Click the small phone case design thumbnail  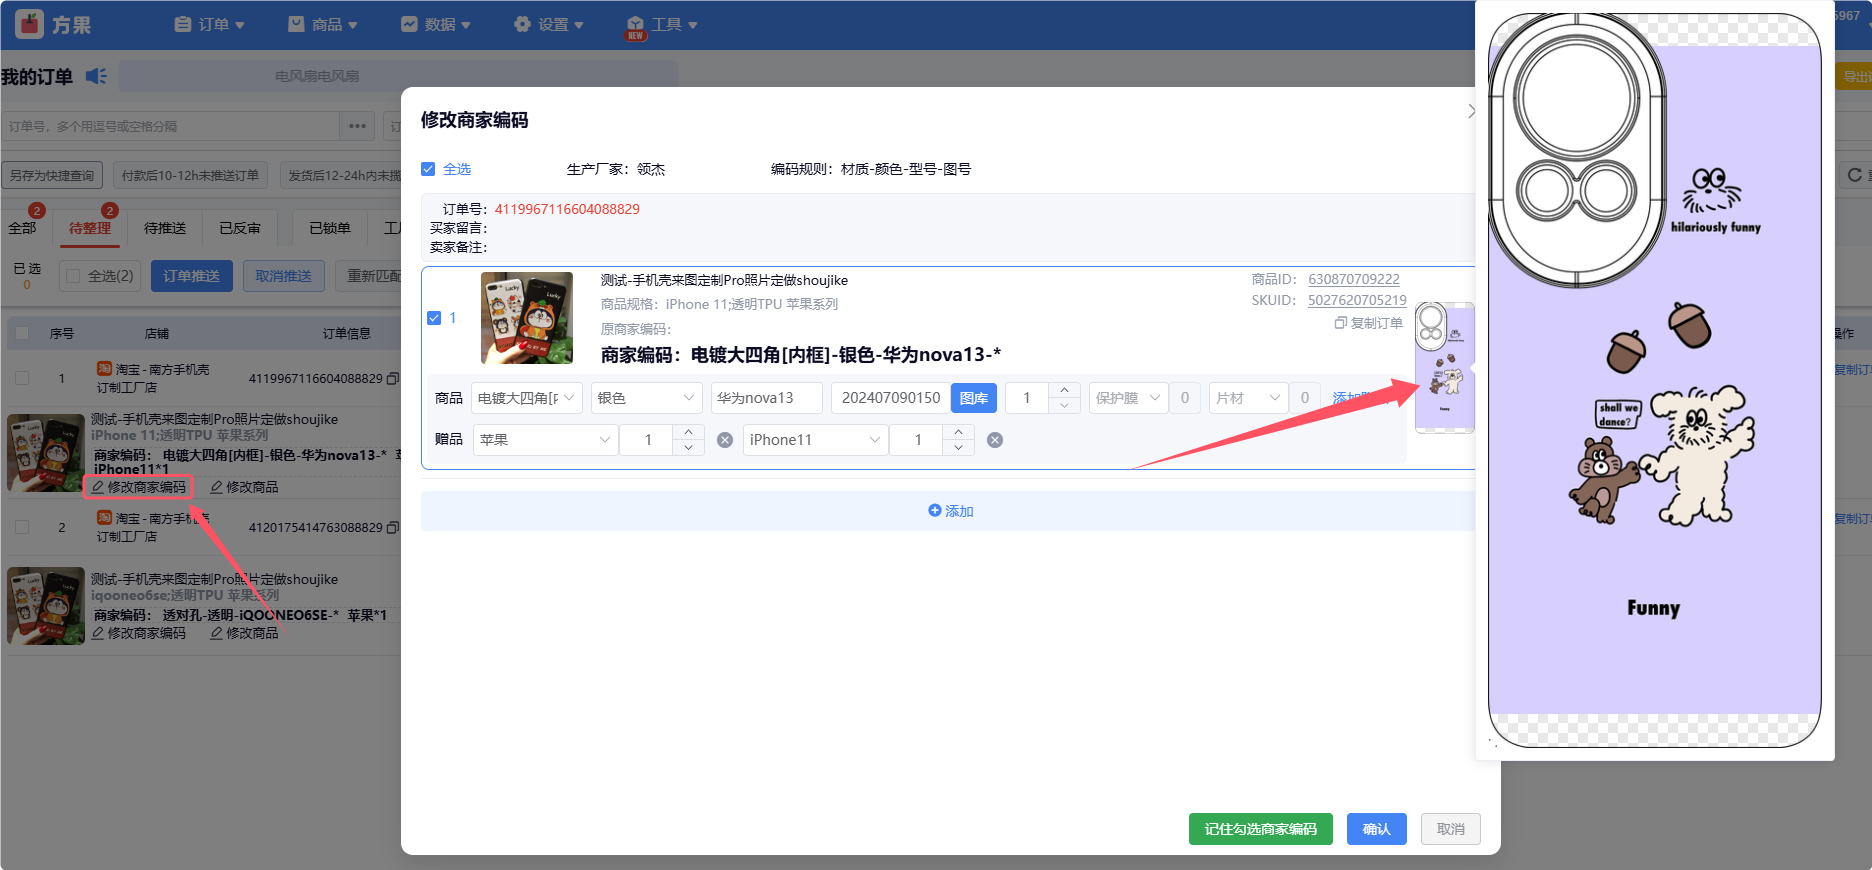(x=1444, y=368)
